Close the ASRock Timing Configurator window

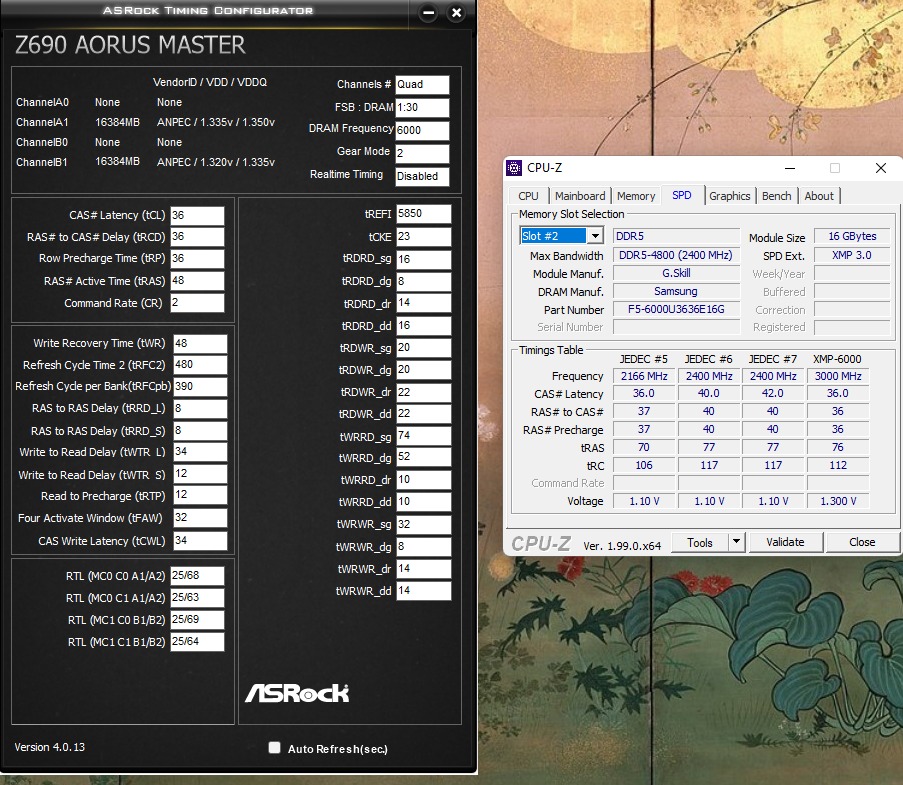coord(457,13)
